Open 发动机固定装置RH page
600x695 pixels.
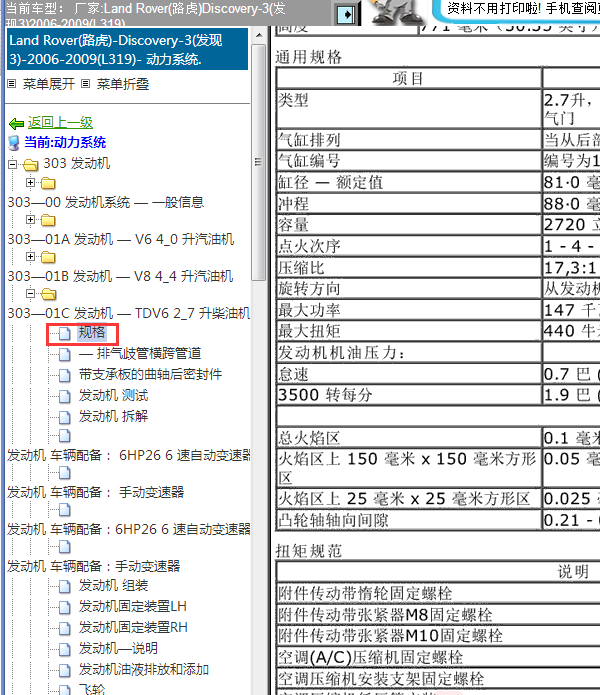133,627
